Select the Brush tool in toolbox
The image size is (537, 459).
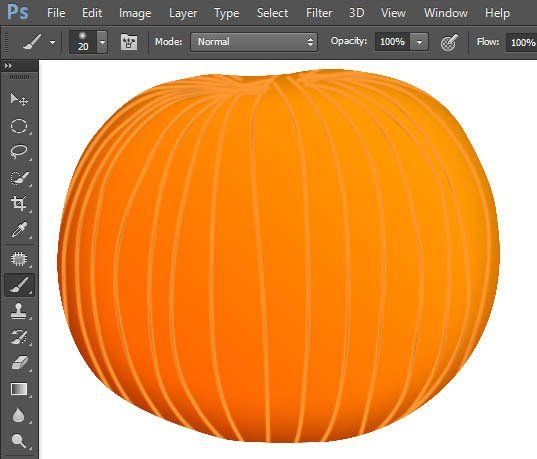pyautogui.click(x=19, y=285)
